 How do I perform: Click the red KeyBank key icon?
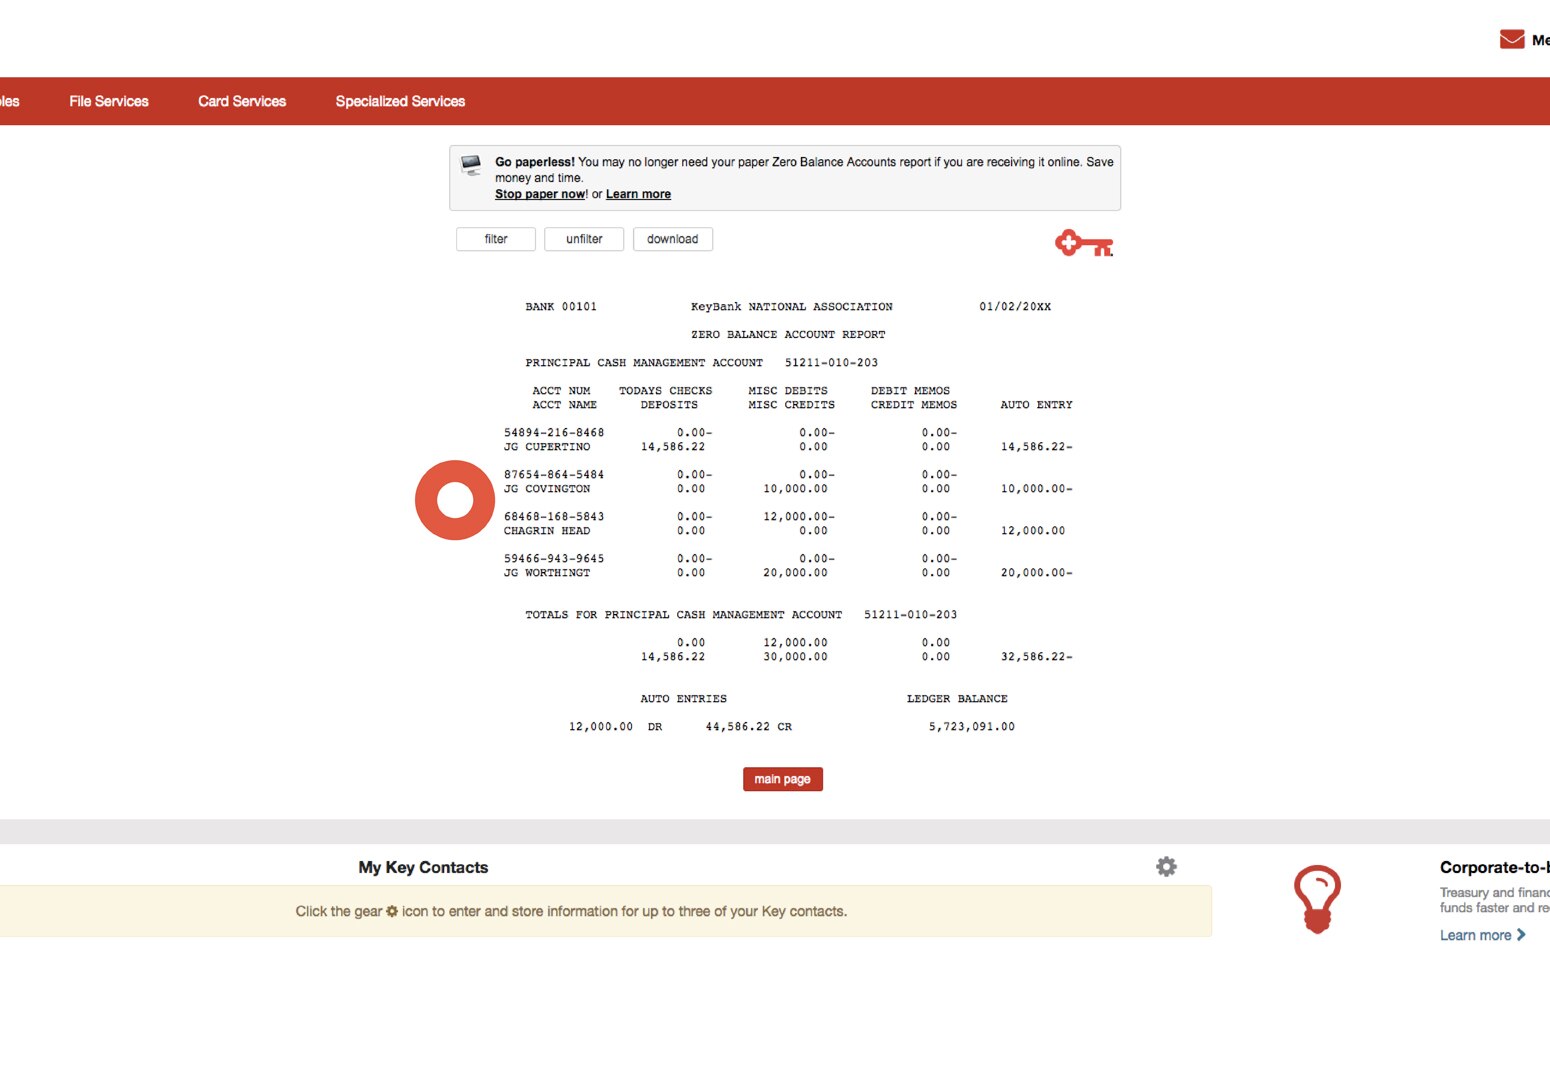point(1082,242)
